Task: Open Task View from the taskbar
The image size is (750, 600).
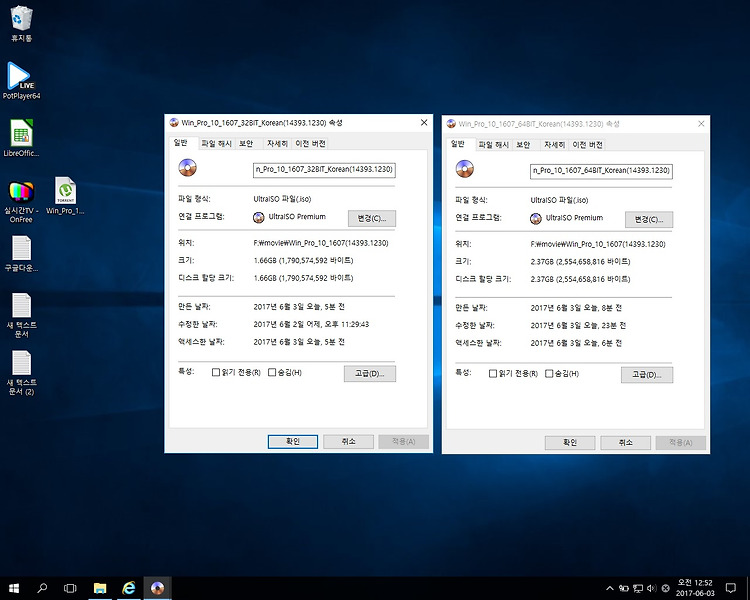Action: 70,588
